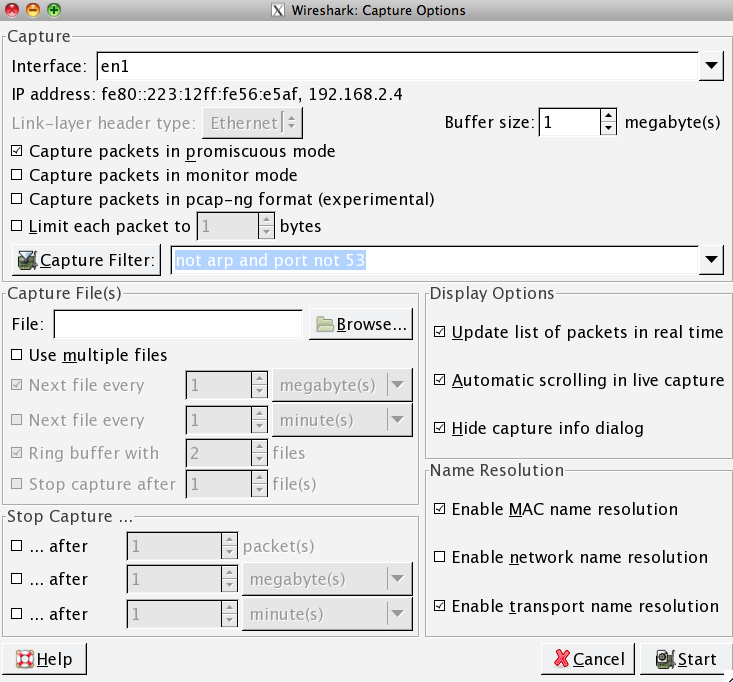The height and width of the screenshot is (682, 733).
Task: Check Limit each packet to bytes
Action: pos(17,226)
